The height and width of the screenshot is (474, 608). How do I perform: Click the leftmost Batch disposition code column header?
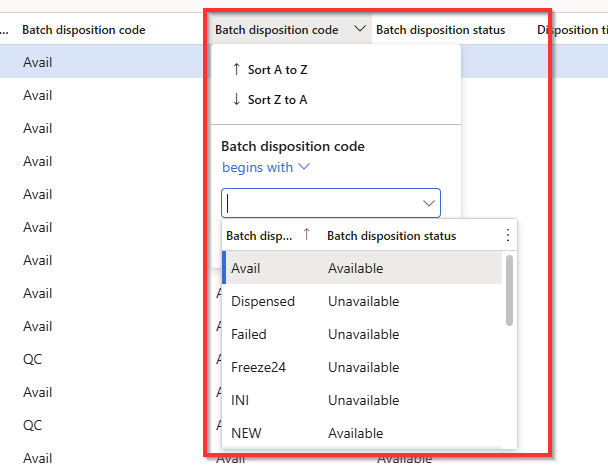pos(83,30)
